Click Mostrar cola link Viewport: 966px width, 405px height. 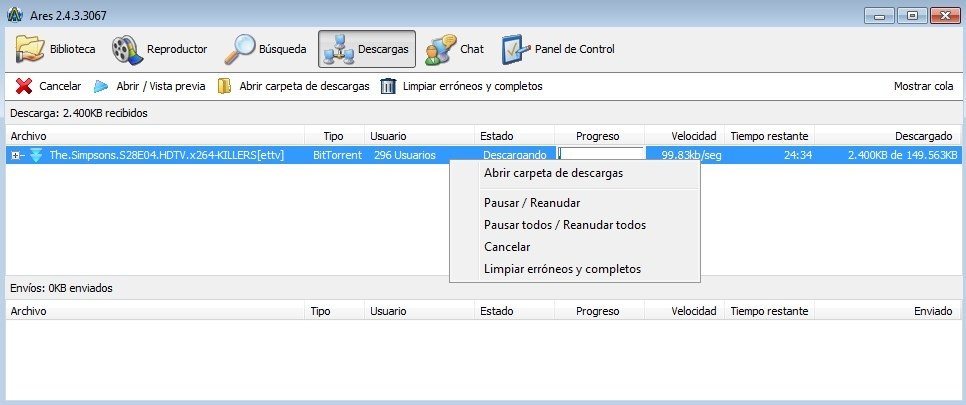pos(923,86)
